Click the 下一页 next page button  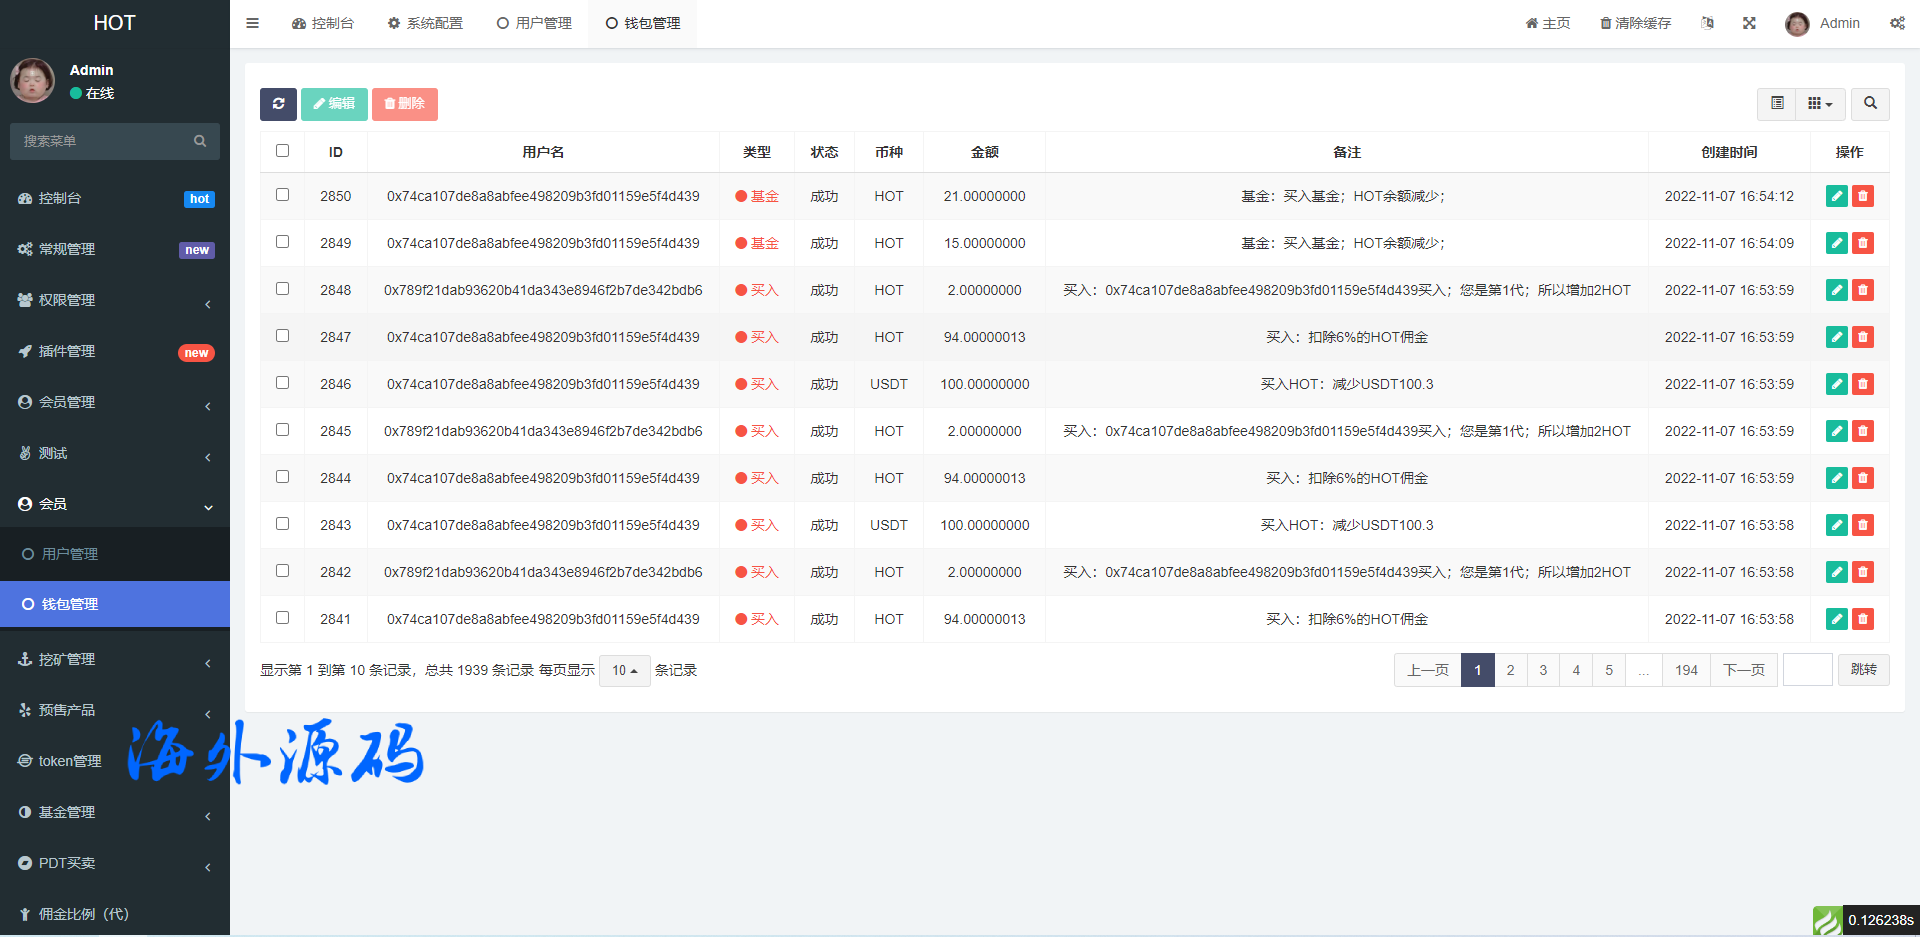(1743, 670)
